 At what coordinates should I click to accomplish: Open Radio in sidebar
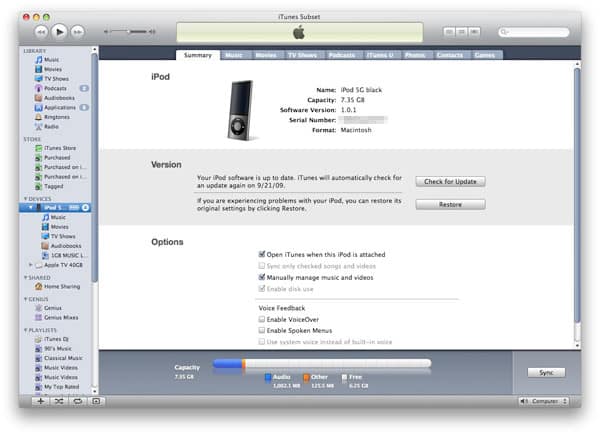pyautogui.click(x=51, y=127)
